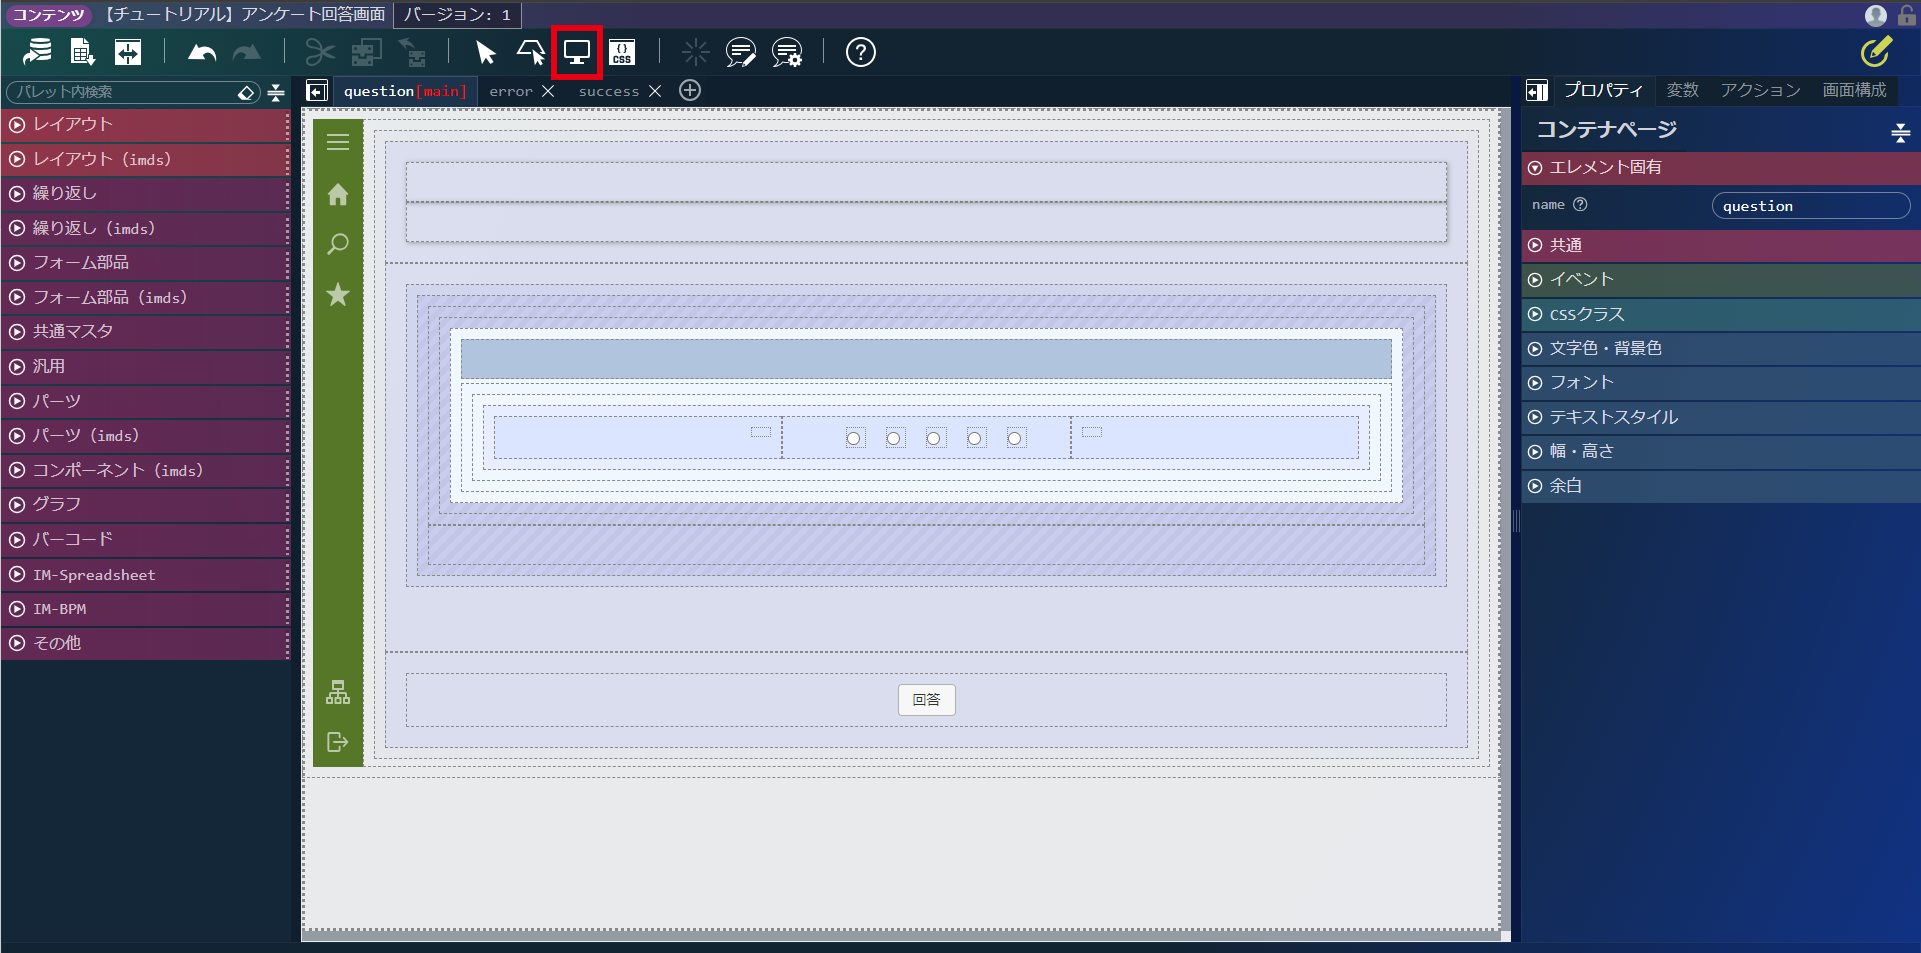Collapse the right properties panel icon

click(x=1537, y=91)
